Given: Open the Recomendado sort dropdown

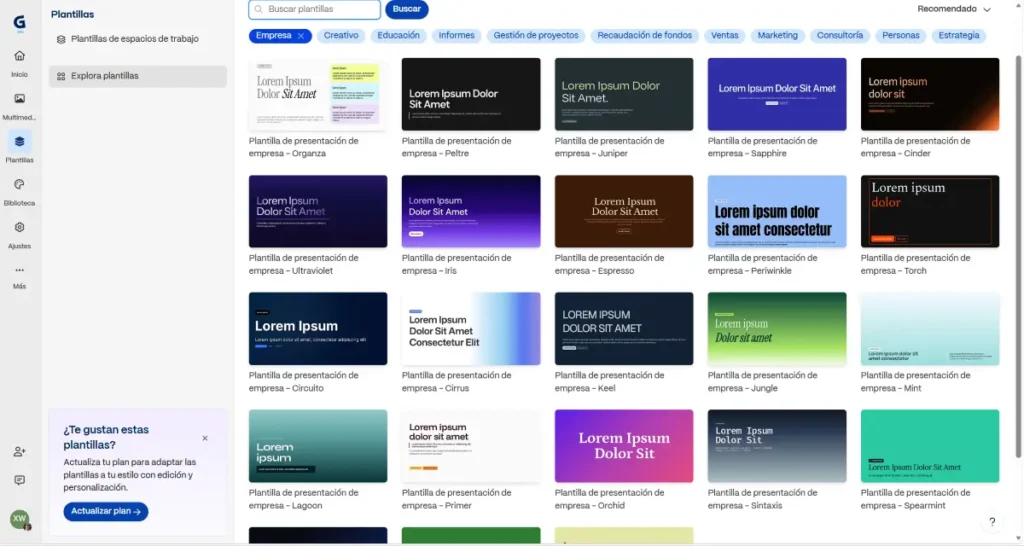Looking at the screenshot, I should click(x=954, y=9).
